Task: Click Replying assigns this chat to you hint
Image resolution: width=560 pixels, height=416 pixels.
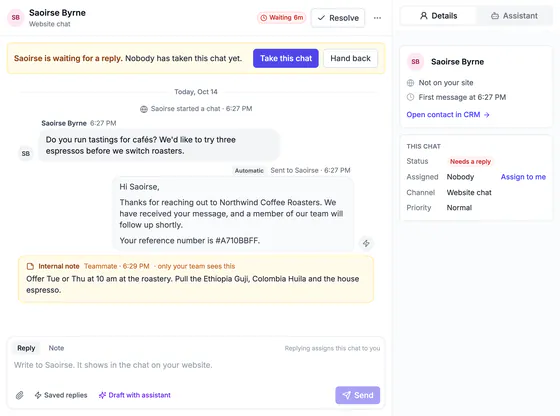Action: click(x=332, y=348)
